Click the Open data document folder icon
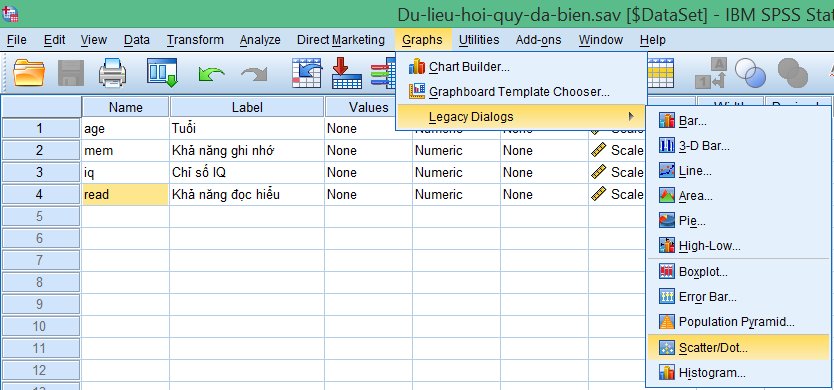This screenshot has height=390, width=834. click(30, 73)
